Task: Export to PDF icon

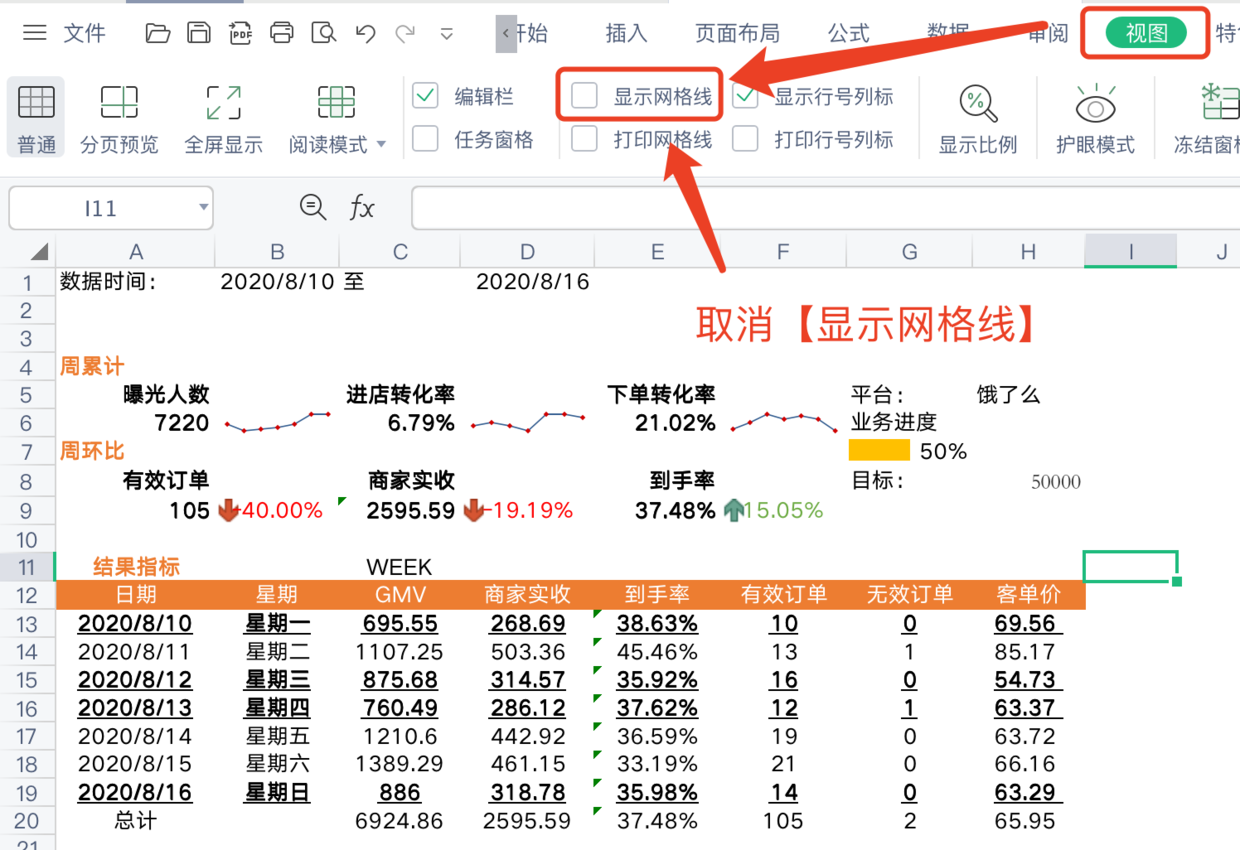Action: point(240,33)
